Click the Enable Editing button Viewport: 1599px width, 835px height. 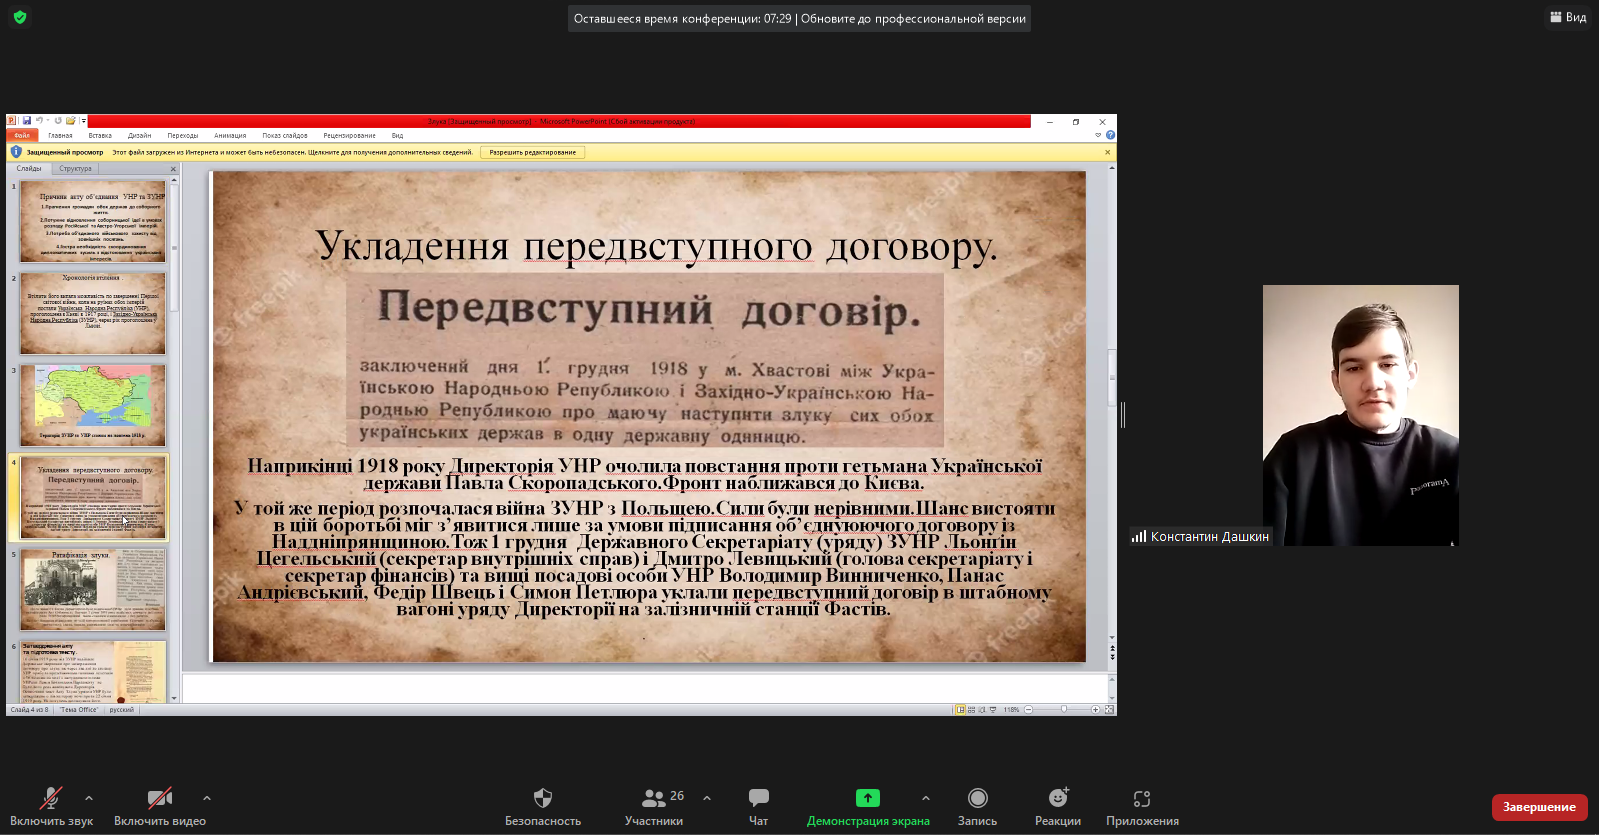coord(532,153)
